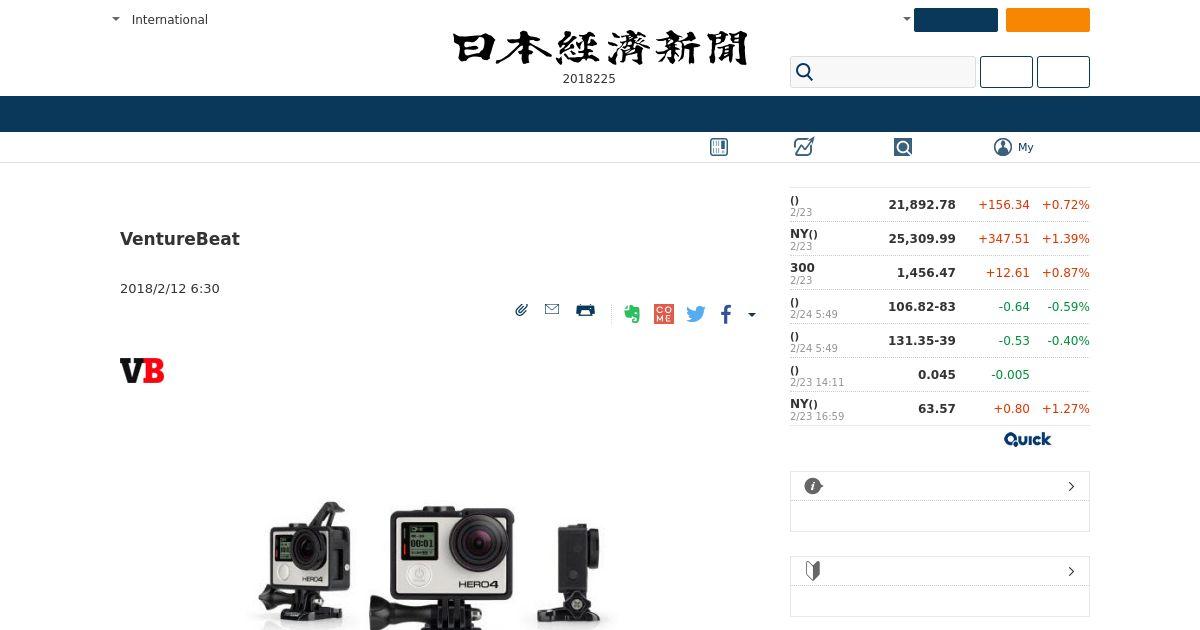Screen dimensions: 1200x630
Task: Open the newspaper page viewer icon
Action: (719, 147)
